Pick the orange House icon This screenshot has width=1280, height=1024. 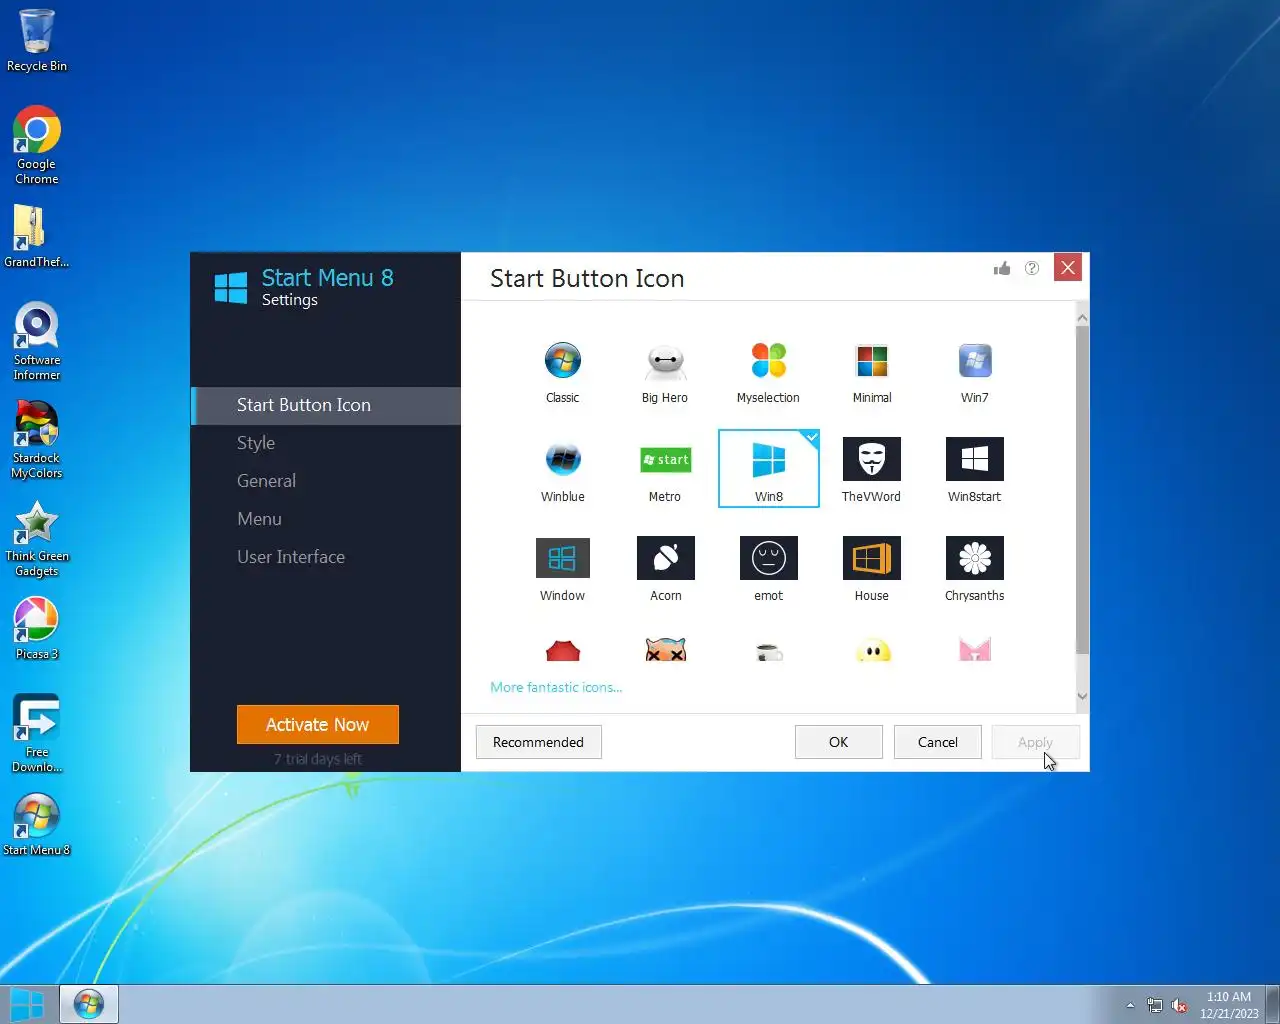pos(872,569)
